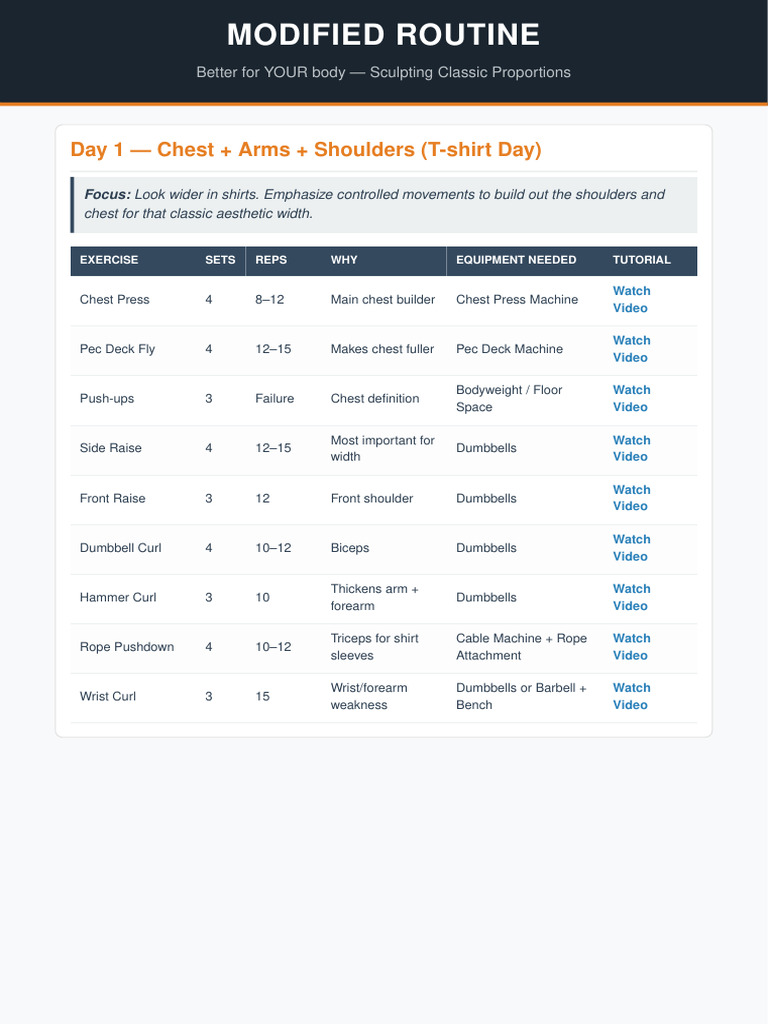768x1024 pixels.
Task: Click the EQUIPMENT NEEDED column header
Action: point(516,260)
